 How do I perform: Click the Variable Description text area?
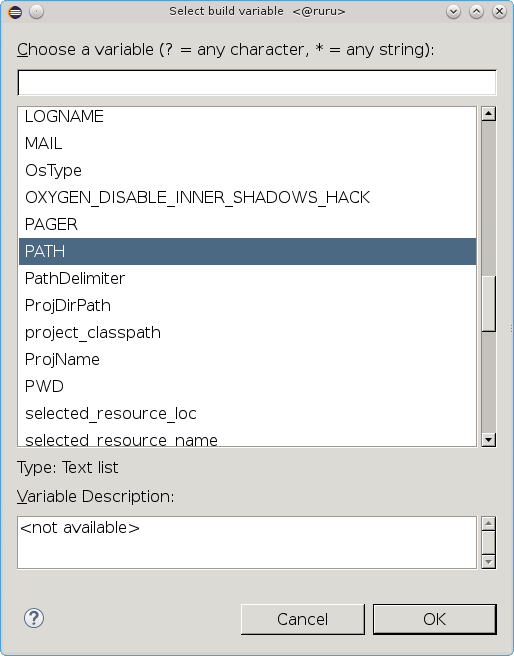click(247, 542)
